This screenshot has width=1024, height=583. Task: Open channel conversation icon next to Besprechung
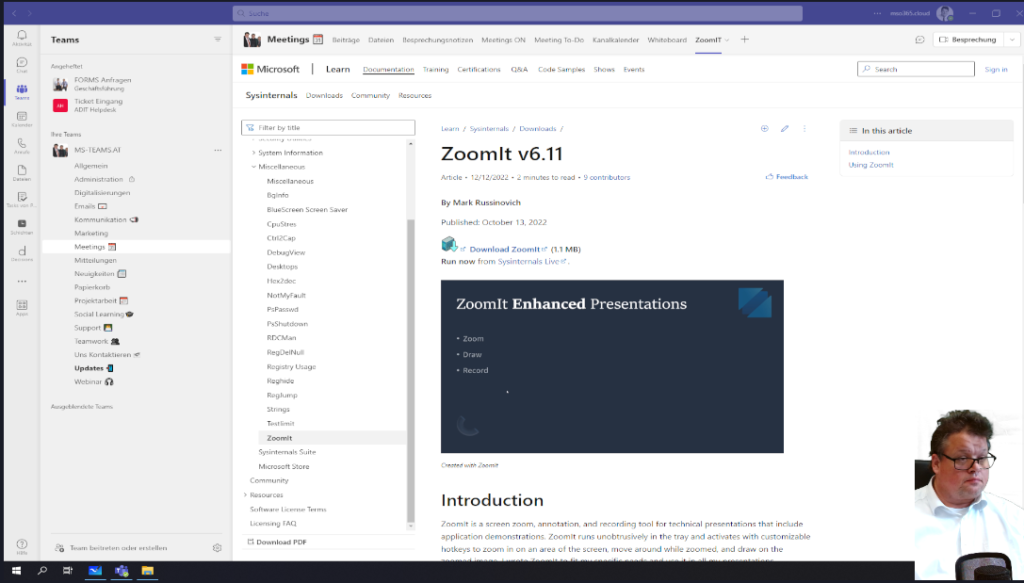pyautogui.click(x=920, y=40)
